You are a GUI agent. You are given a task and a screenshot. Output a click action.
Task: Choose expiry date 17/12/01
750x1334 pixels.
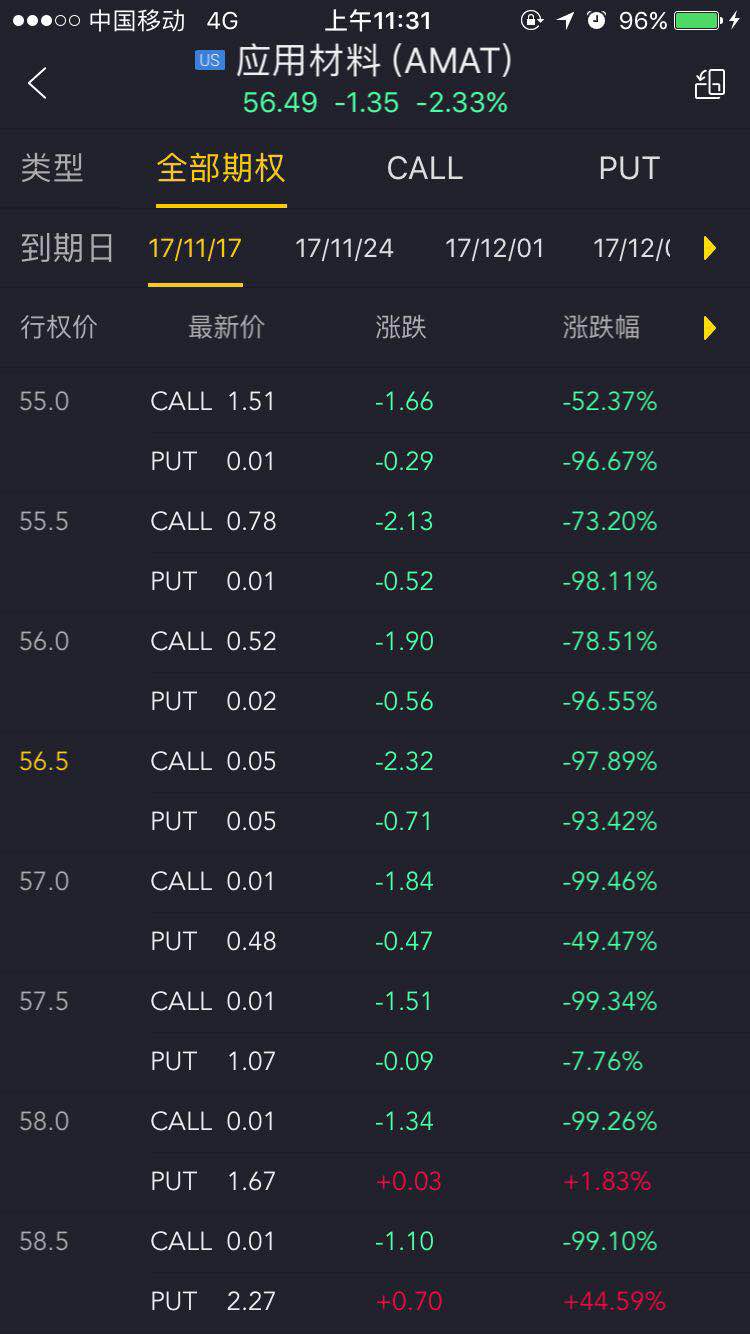click(494, 248)
